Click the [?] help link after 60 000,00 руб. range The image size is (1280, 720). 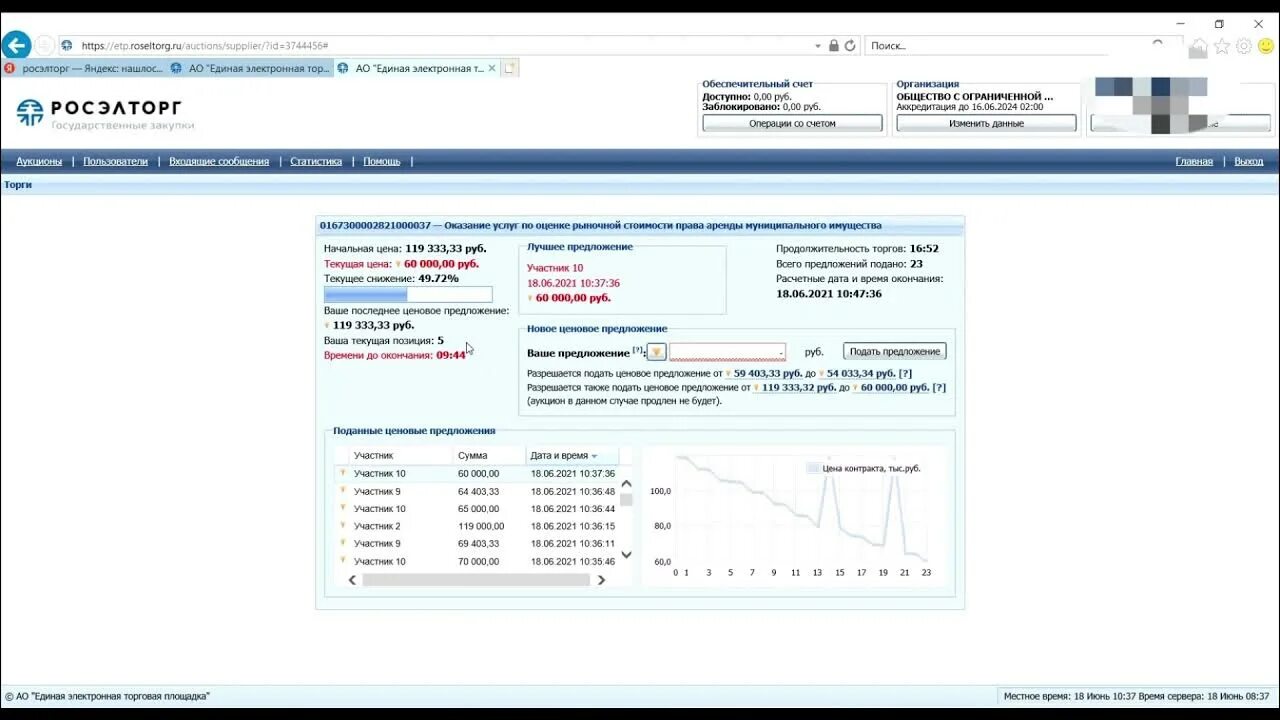tap(939, 387)
